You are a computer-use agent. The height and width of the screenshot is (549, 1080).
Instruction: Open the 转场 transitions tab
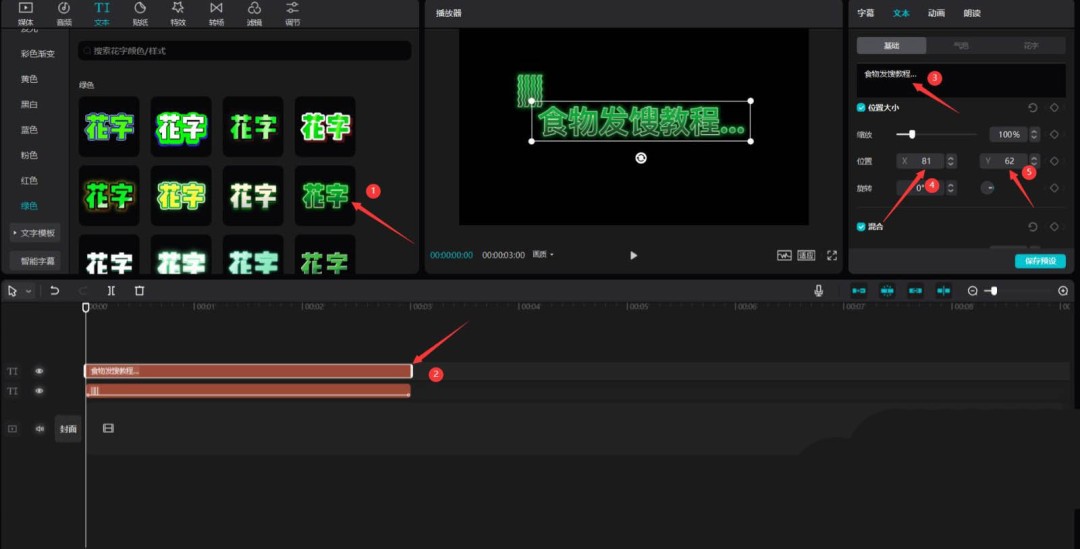pos(216,13)
